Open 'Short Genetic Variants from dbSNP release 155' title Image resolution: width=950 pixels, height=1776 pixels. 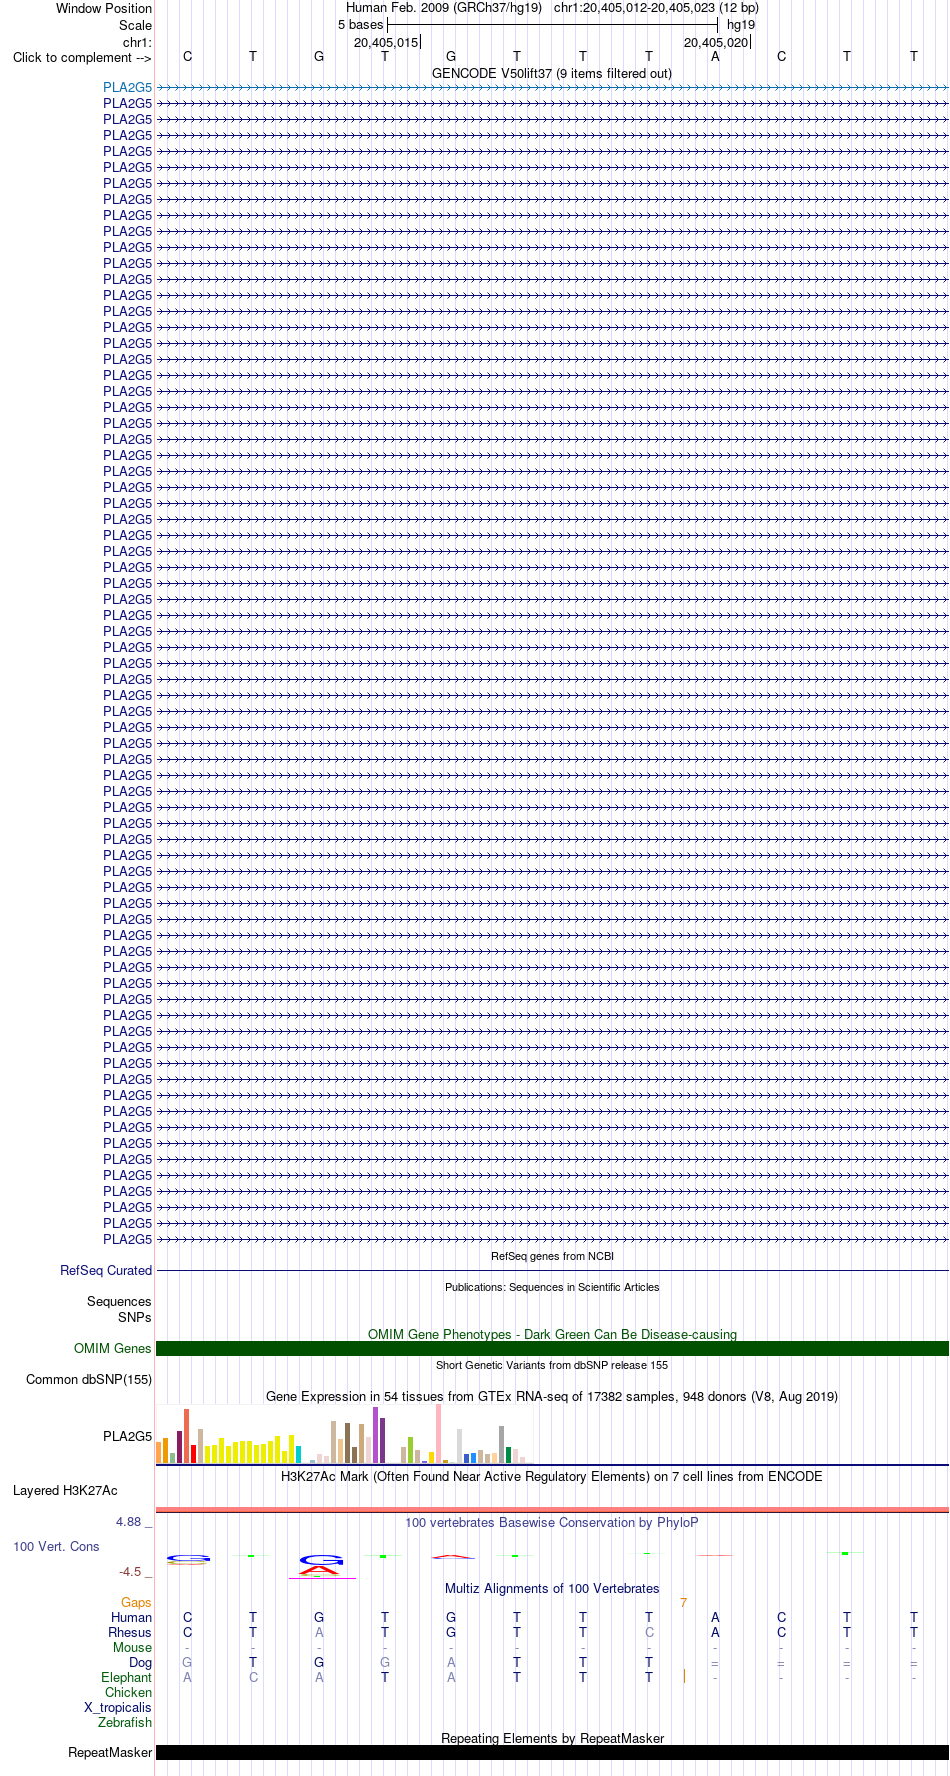(552, 1365)
